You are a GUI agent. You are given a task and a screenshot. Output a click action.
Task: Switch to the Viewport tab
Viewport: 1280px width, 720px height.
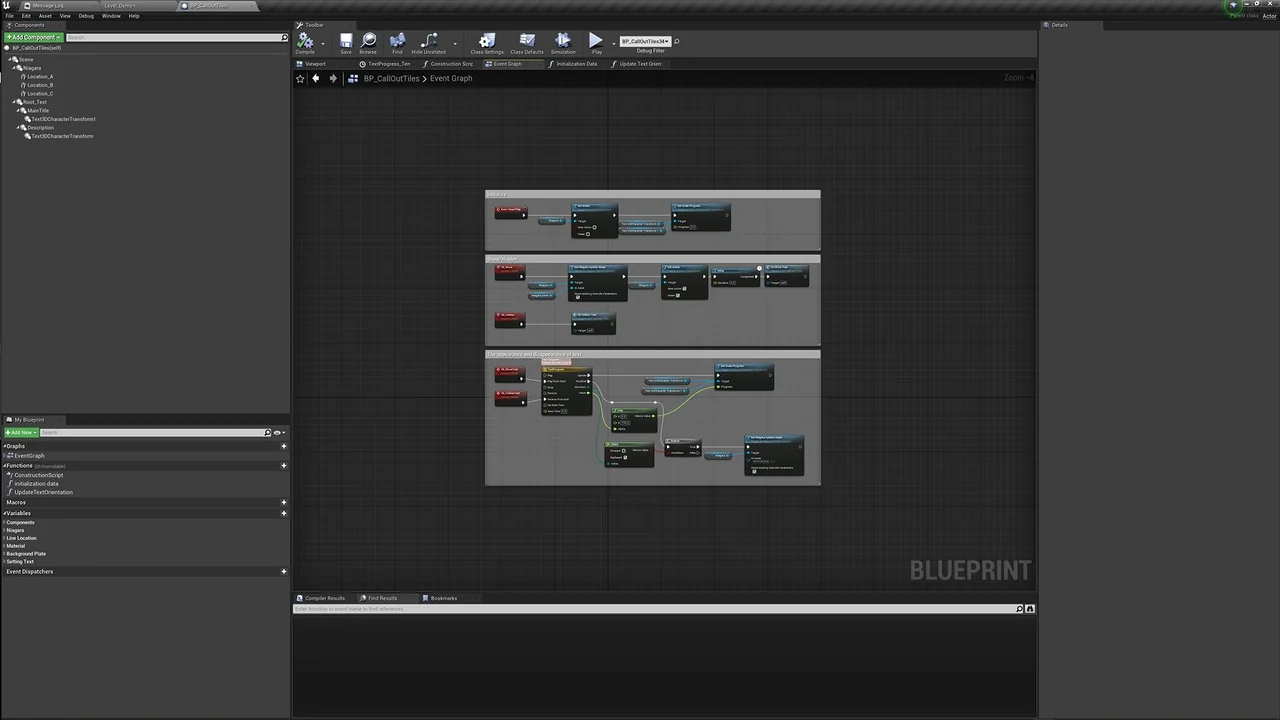point(312,64)
